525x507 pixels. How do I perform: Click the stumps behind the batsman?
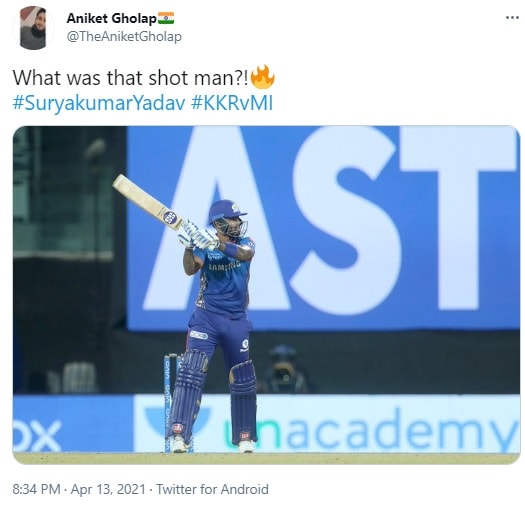(x=171, y=402)
